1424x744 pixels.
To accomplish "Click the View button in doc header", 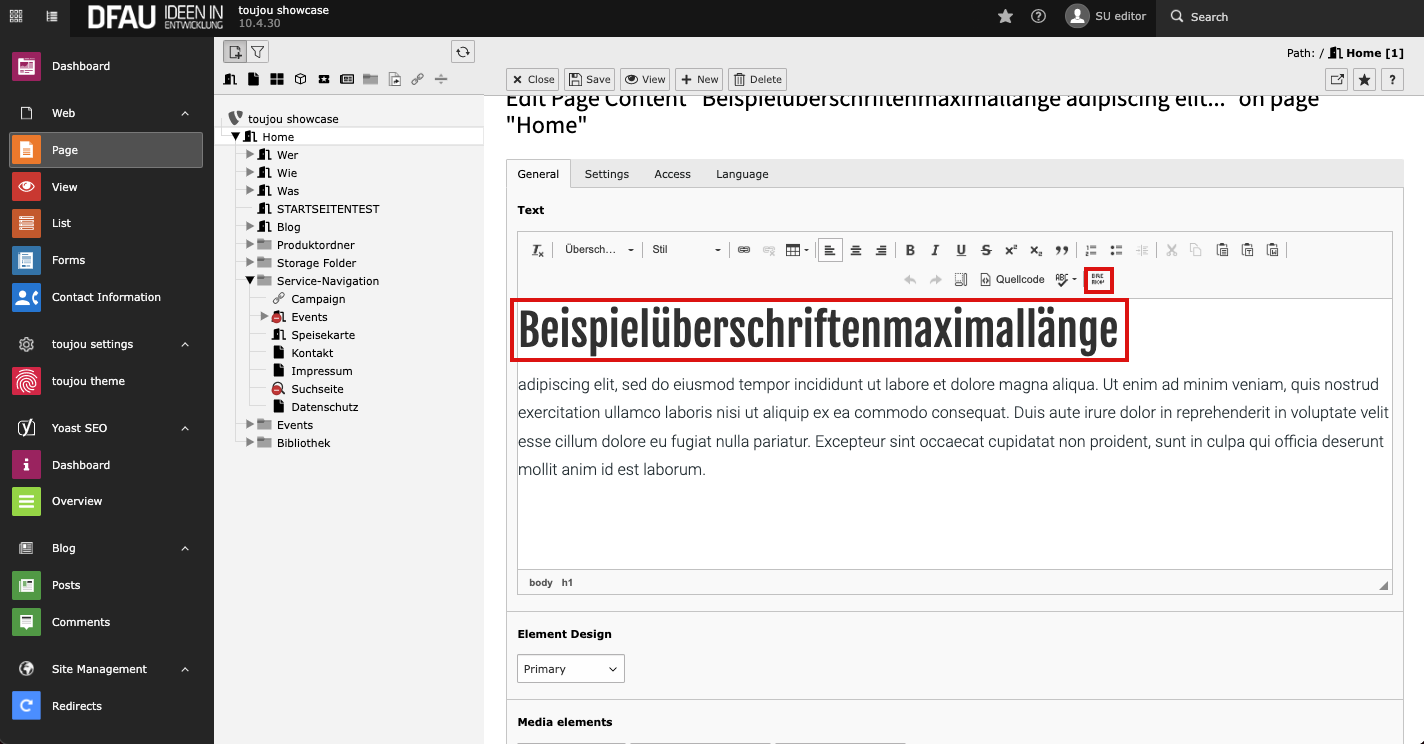I will [x=645, y=79].
